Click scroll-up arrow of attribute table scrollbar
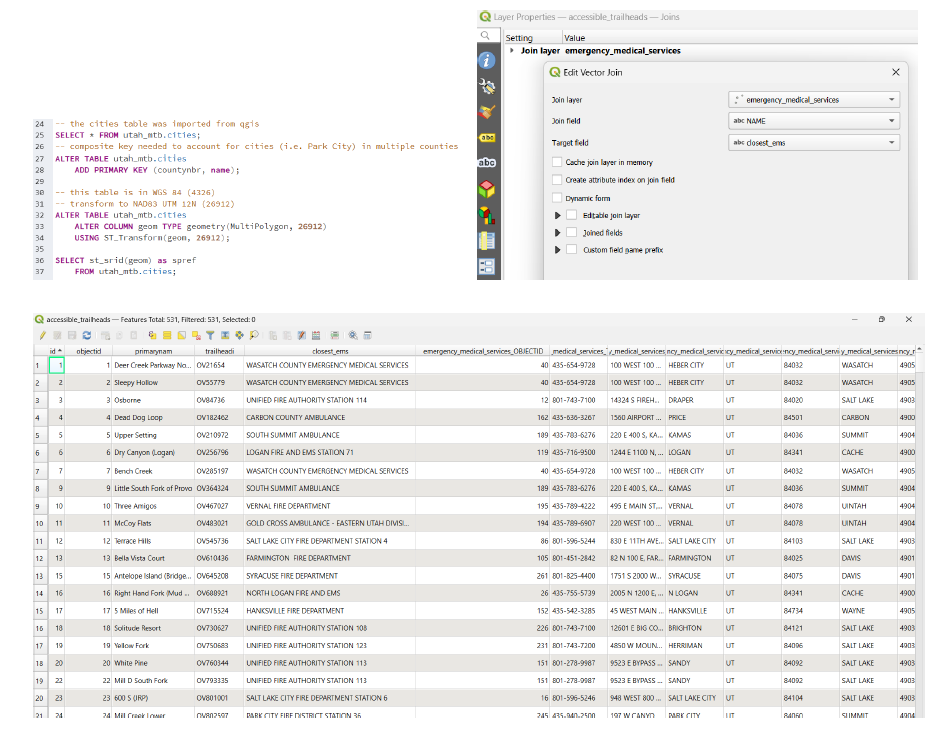 click(920, 350)
